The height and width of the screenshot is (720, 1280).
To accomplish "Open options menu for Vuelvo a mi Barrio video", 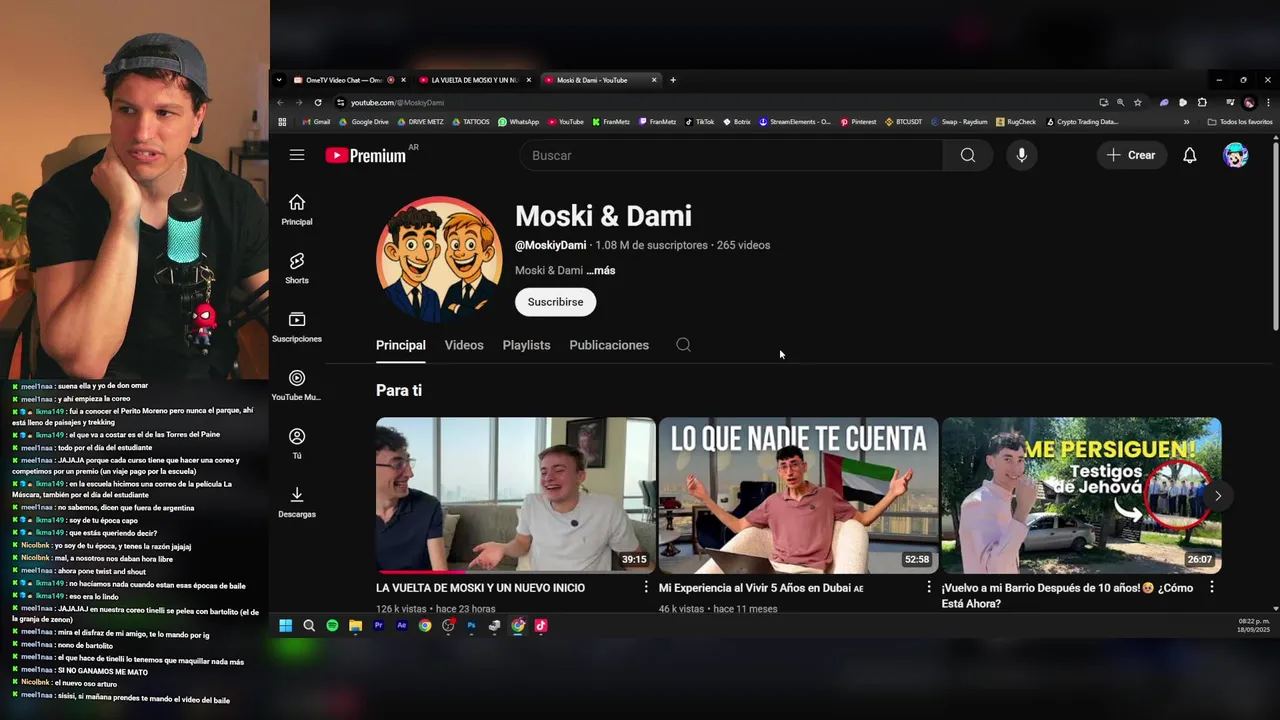I will click(x=1212, y=588).
